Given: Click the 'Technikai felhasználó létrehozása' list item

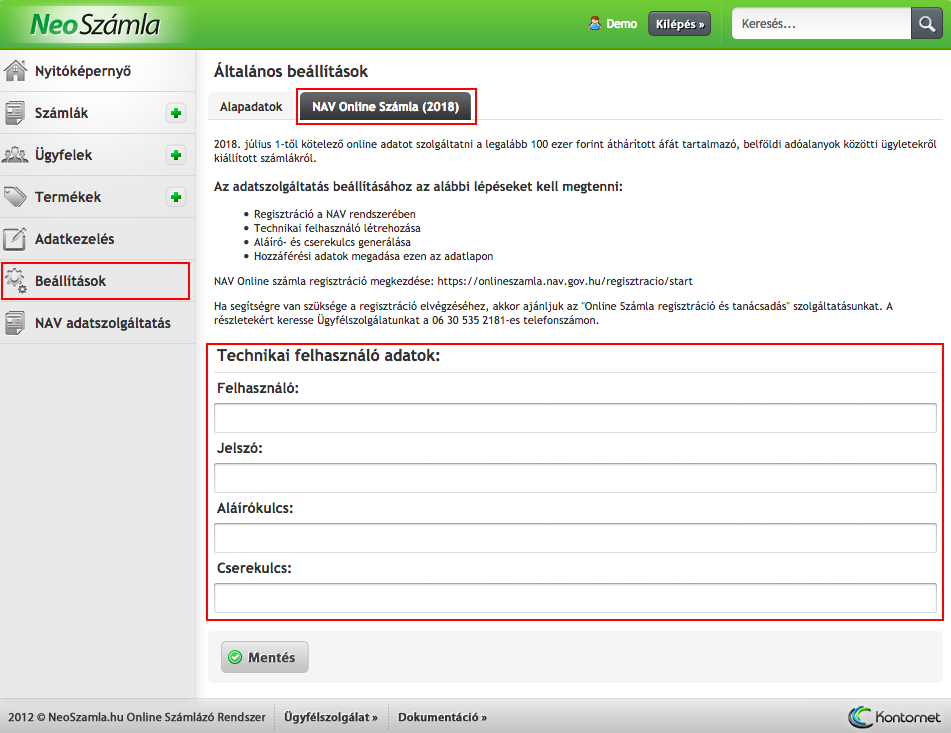Looking at the screenshot, I should (x=337, y=228).
